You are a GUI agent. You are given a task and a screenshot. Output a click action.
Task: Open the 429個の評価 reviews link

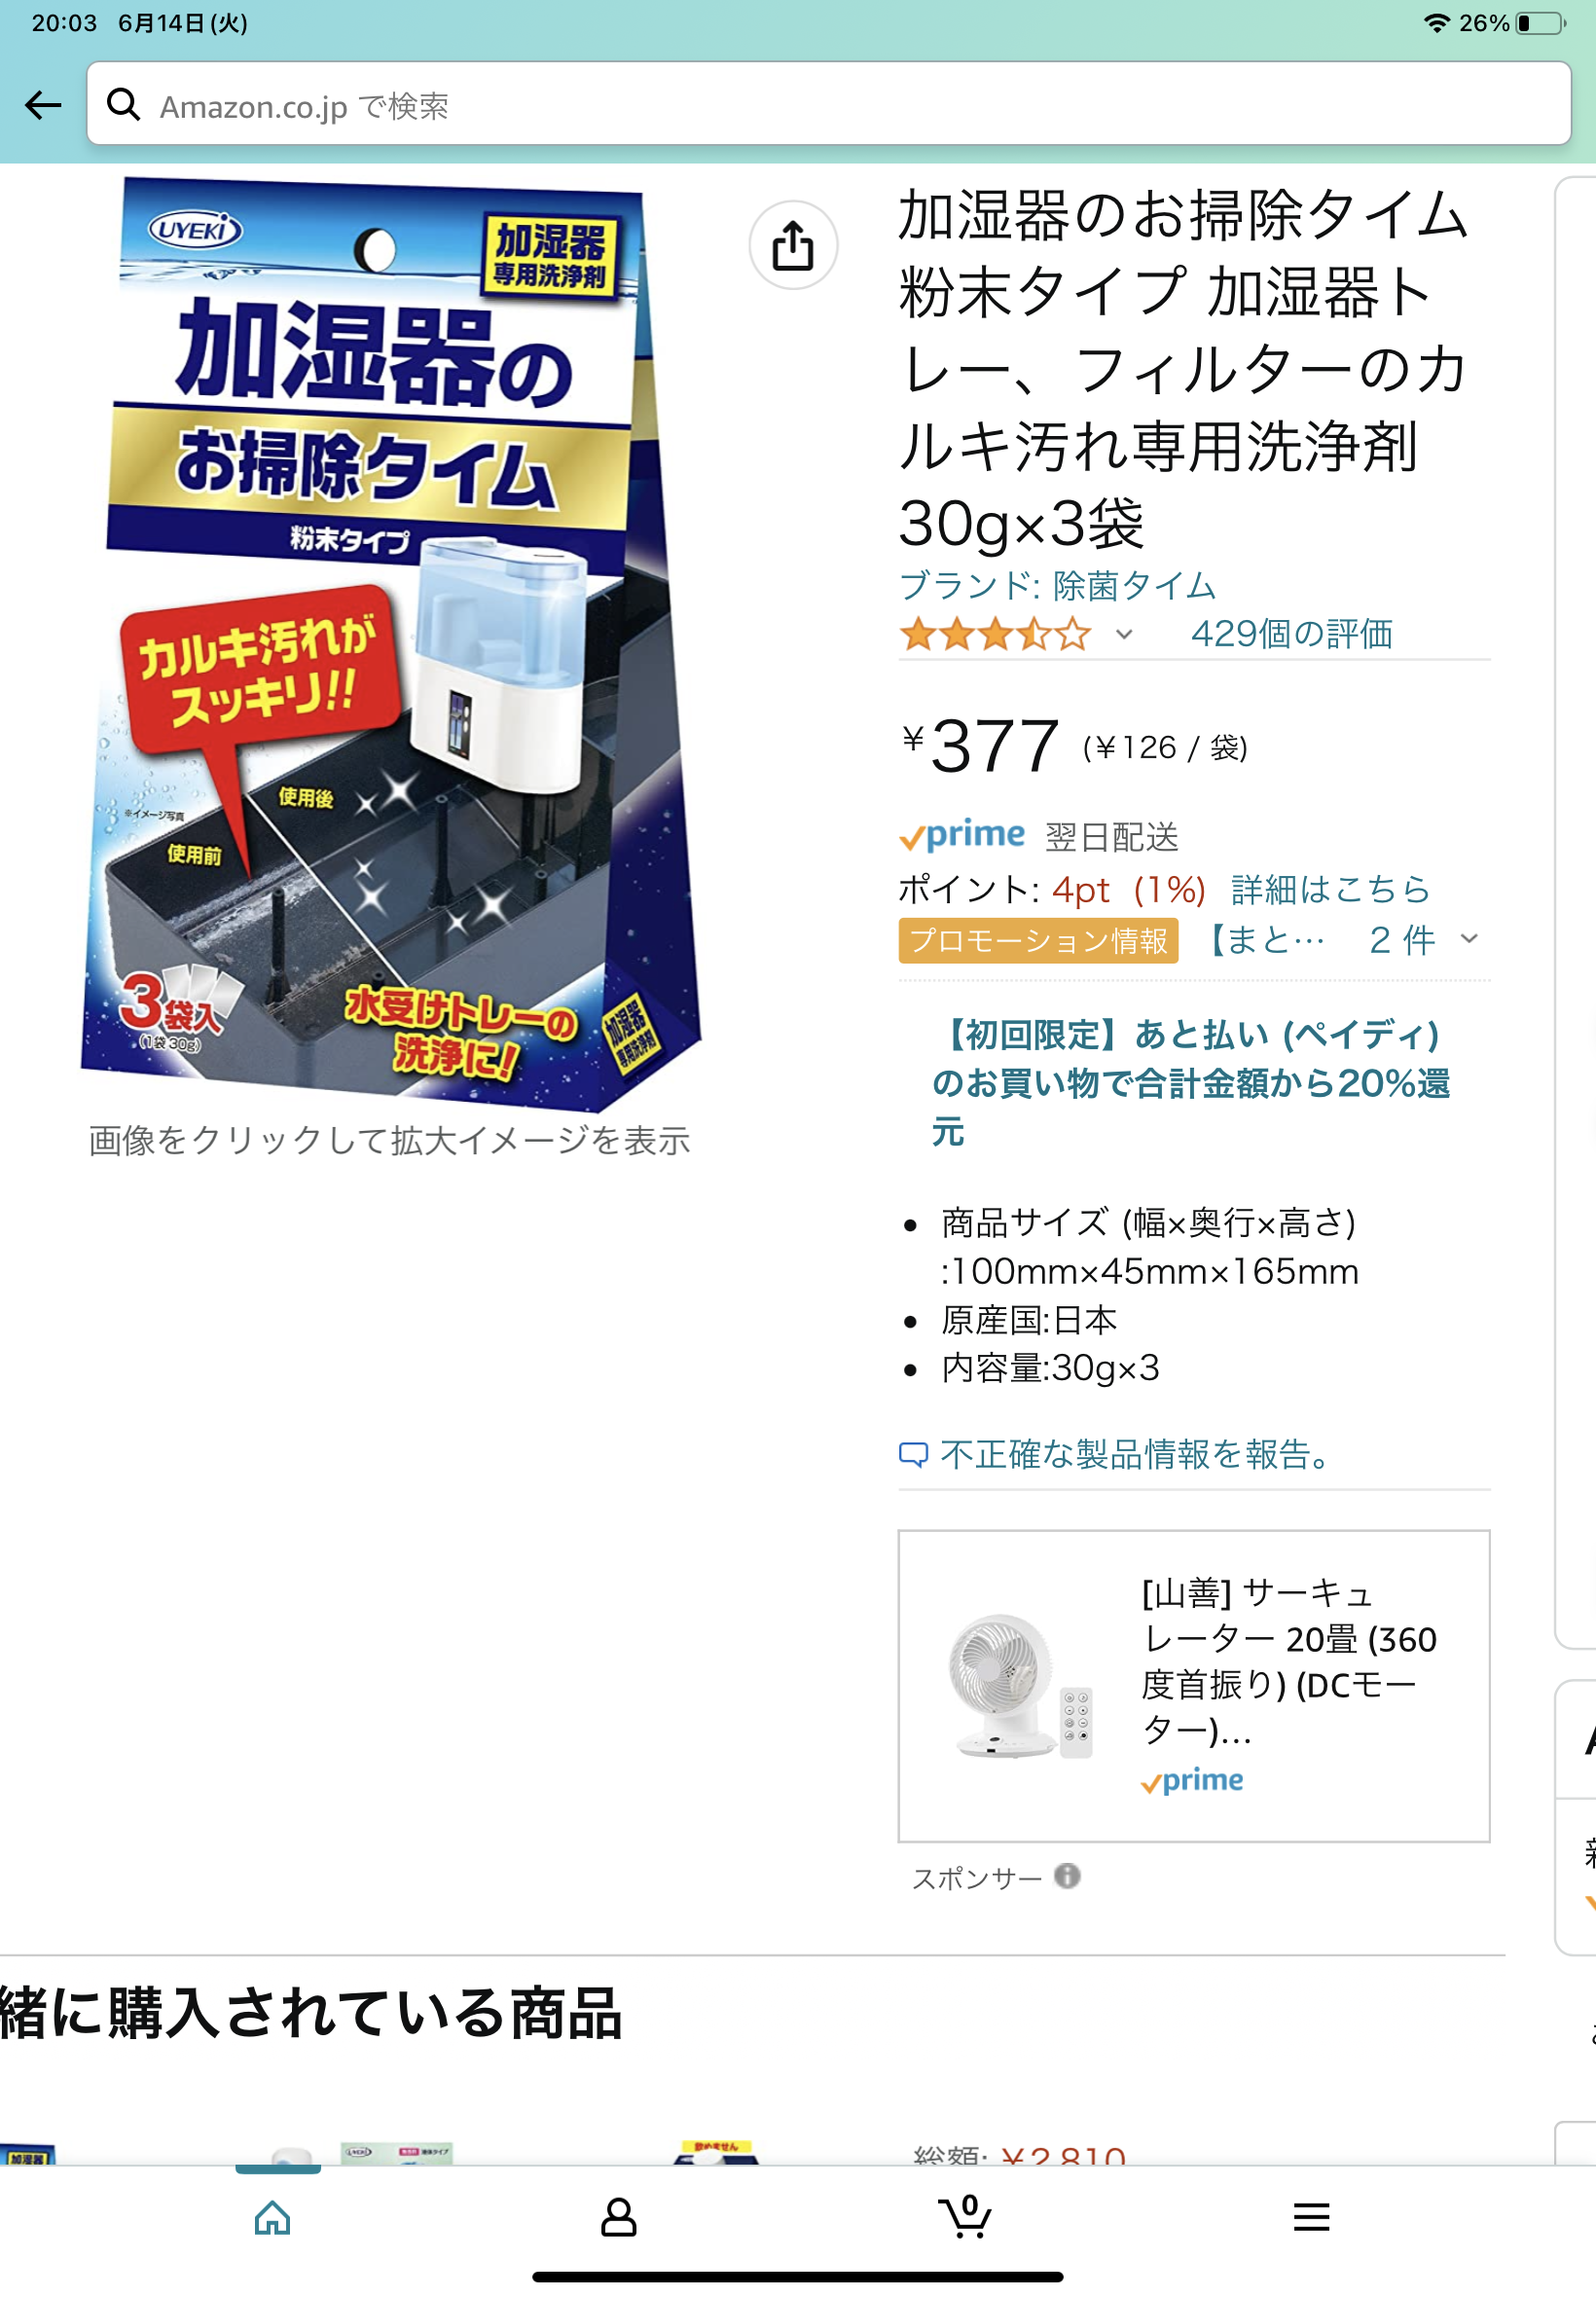(x=1291, y=634)
